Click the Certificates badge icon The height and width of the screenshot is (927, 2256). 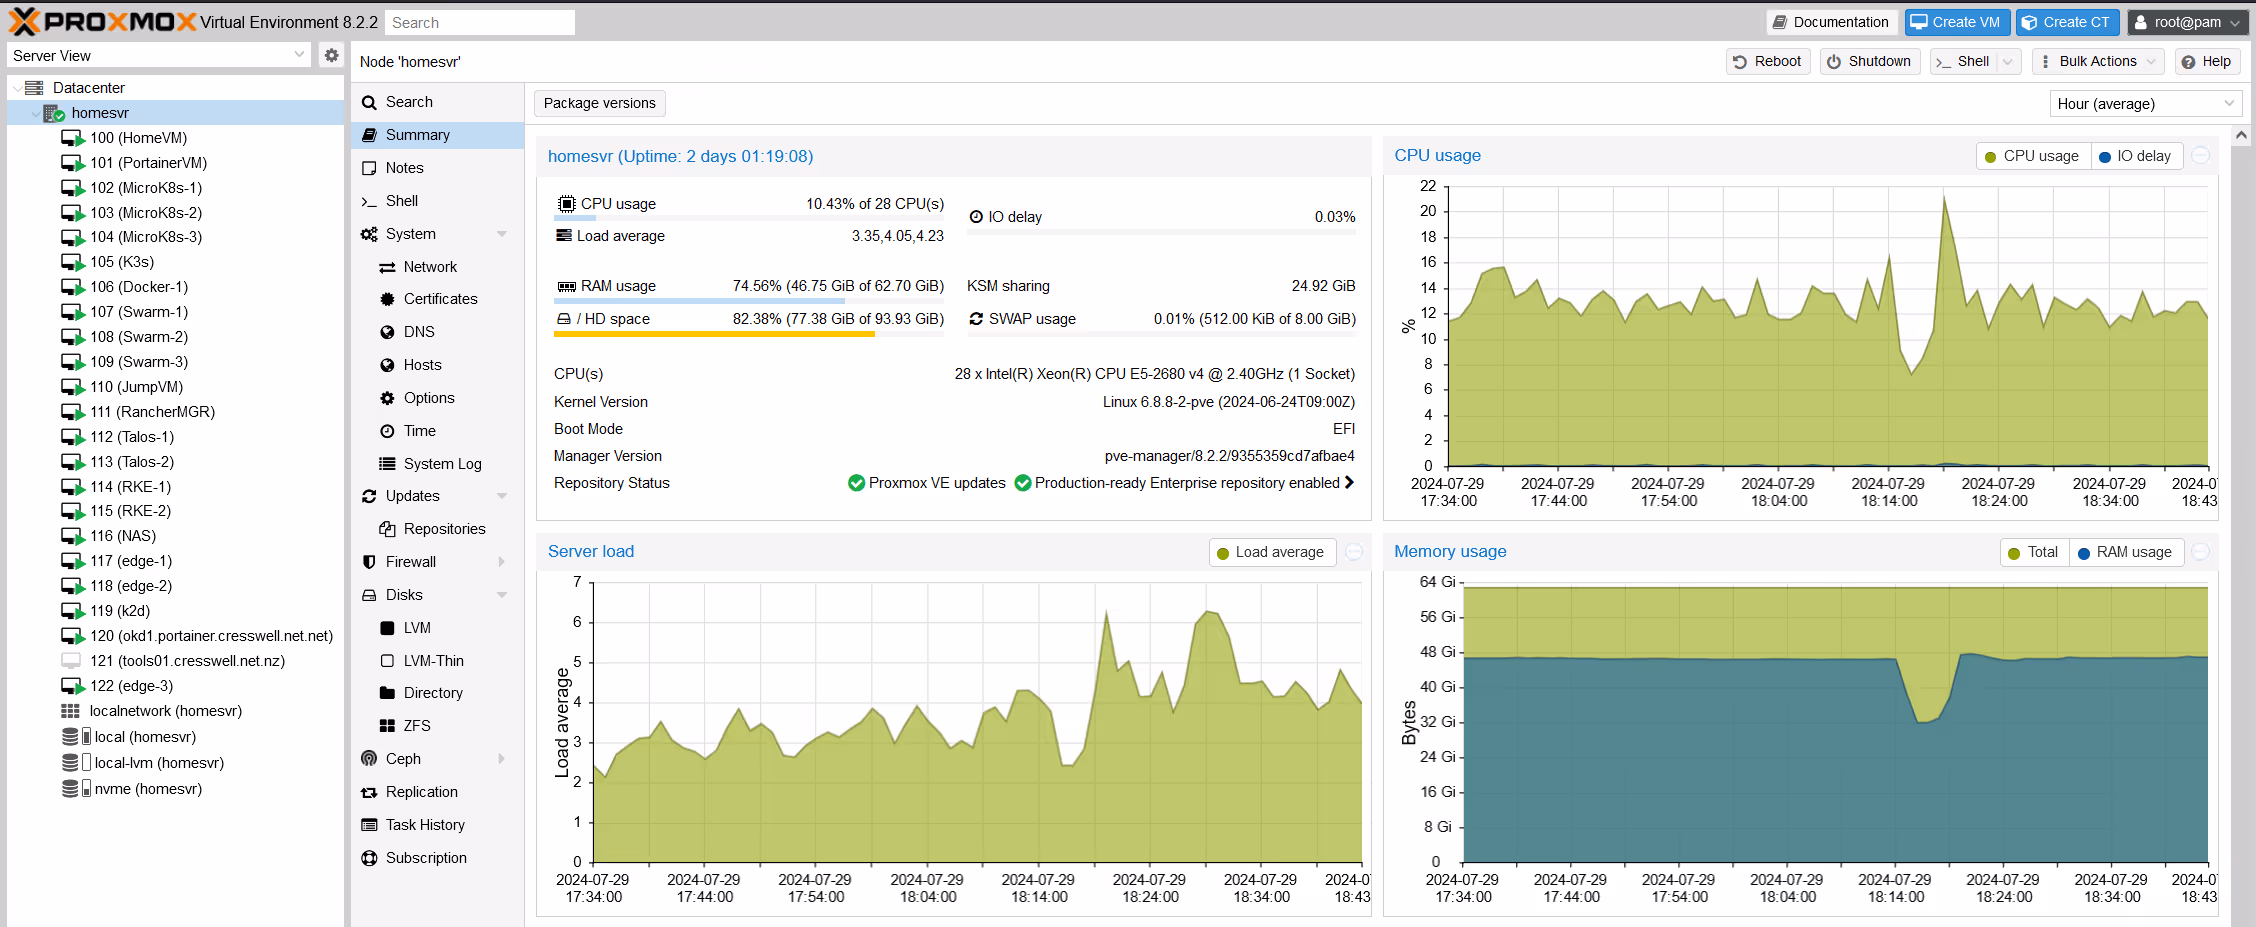pos(387,299)
